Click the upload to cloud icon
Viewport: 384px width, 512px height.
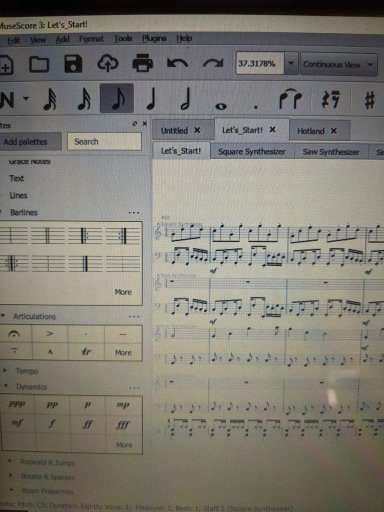(x=108, y=63)
